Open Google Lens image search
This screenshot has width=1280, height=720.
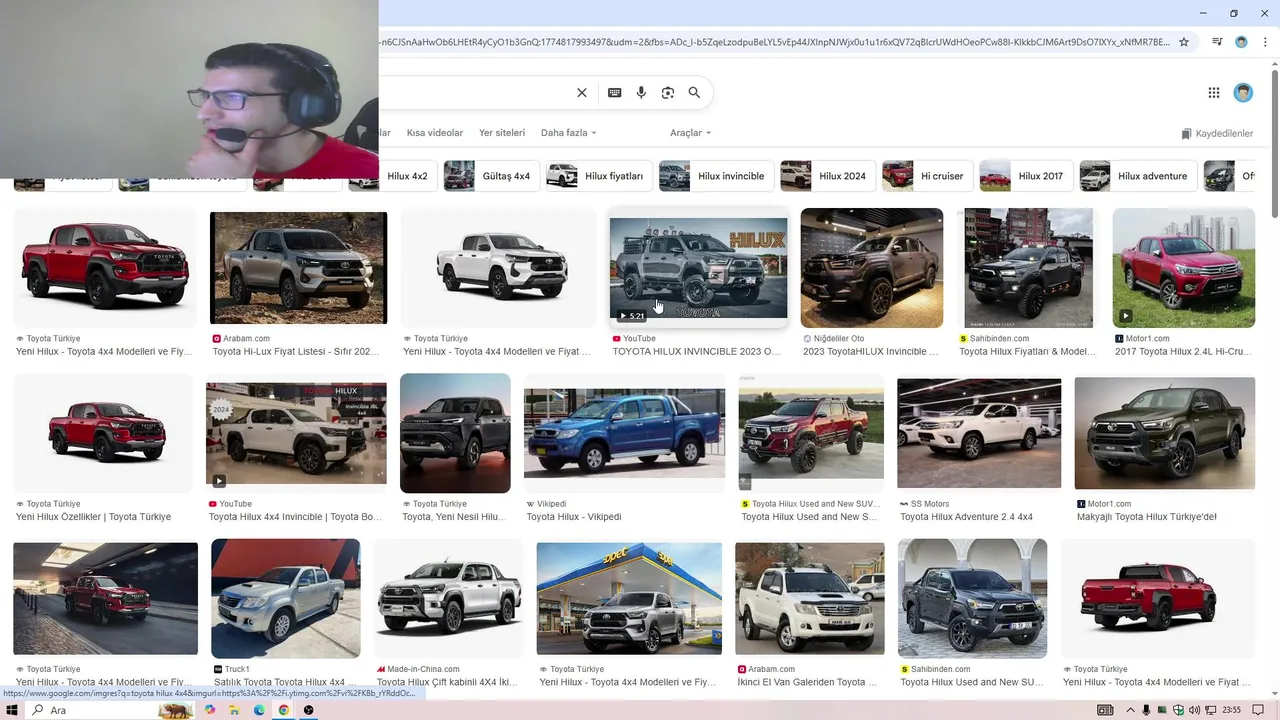[668, 93]
